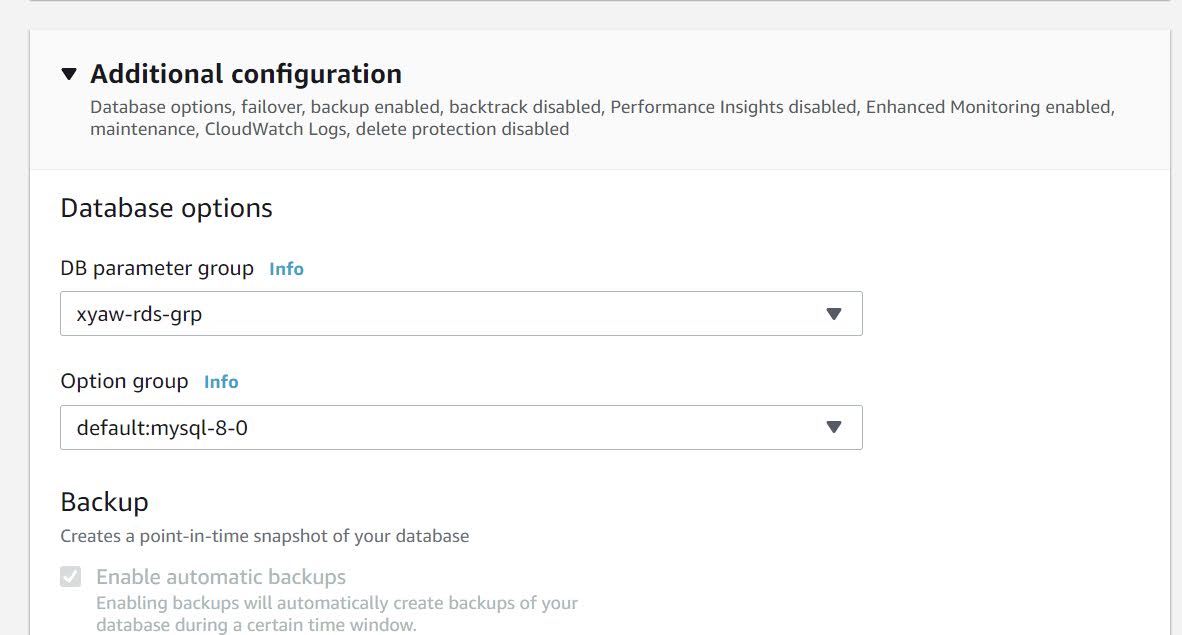Click the Additional configuration heading
Screen dimensions: 1182x635
(x=246, y=74)
